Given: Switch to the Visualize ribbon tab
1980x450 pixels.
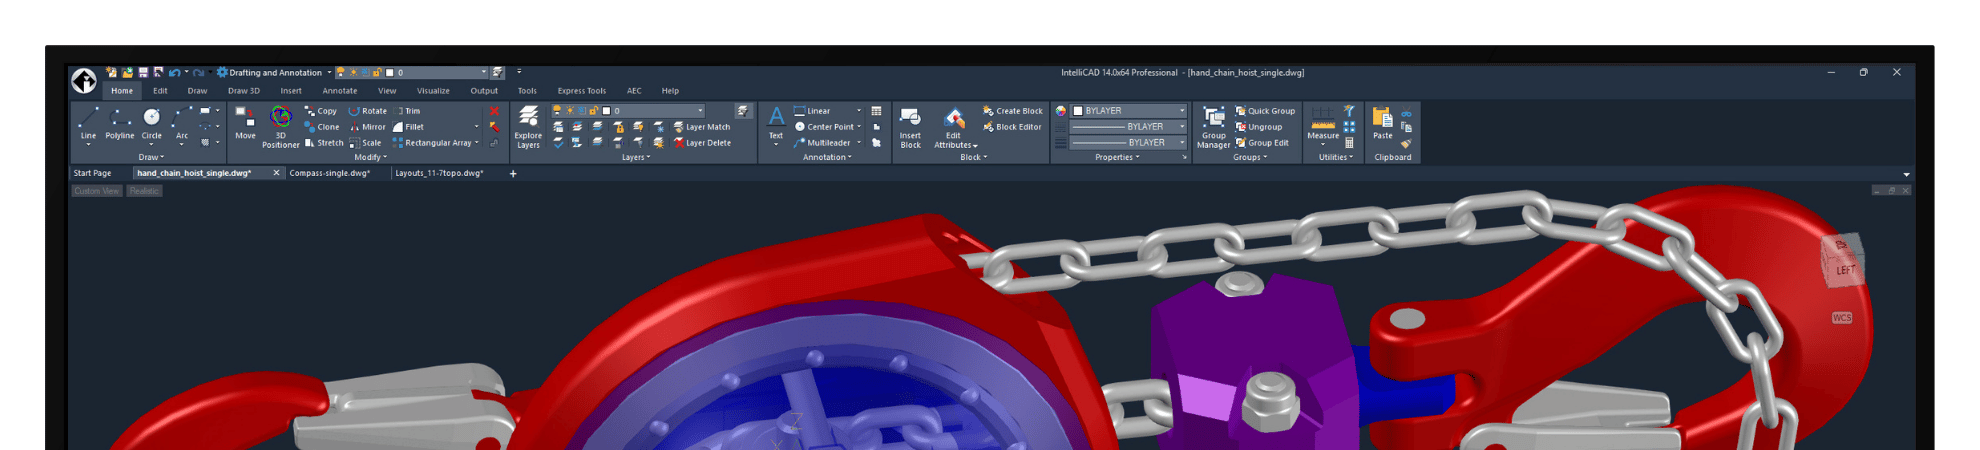Looking at the screenshot, I should pyautogui.click(x=433, y=91).
